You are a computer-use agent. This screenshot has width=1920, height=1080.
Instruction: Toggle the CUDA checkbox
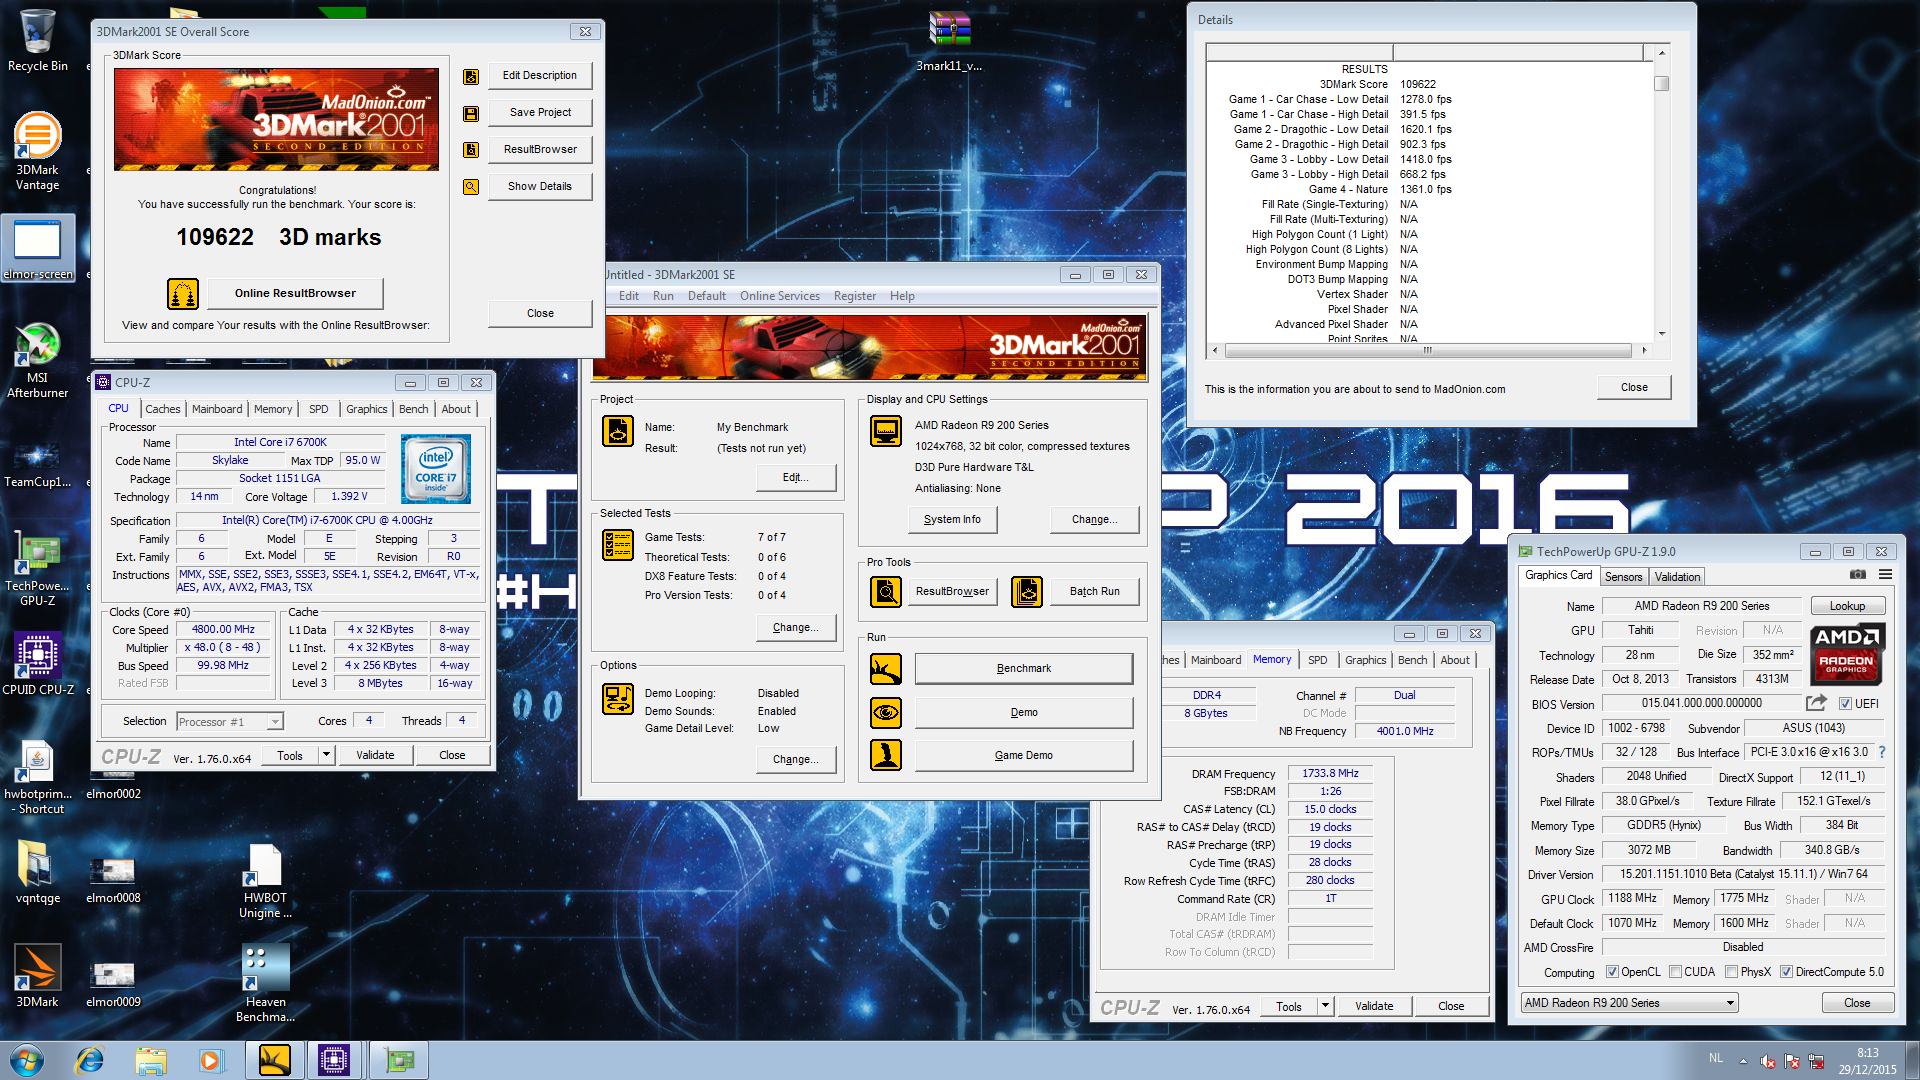[1675, 972]
